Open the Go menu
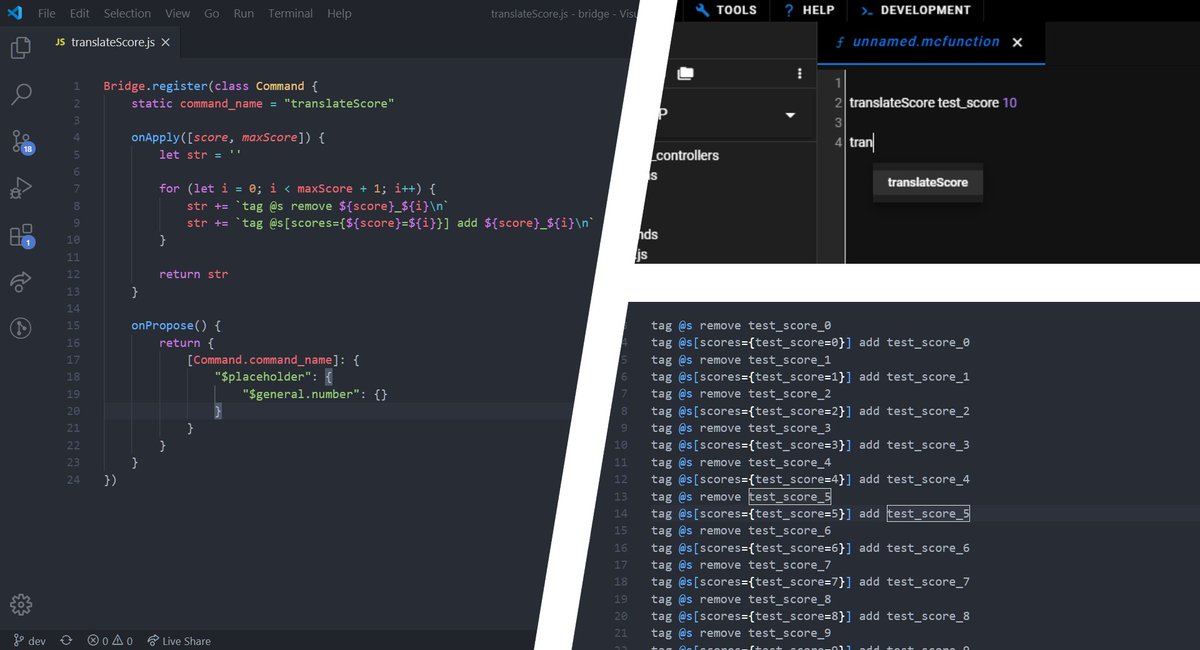1200x650 pixels. pyautogui.click(x=212, y=13)
